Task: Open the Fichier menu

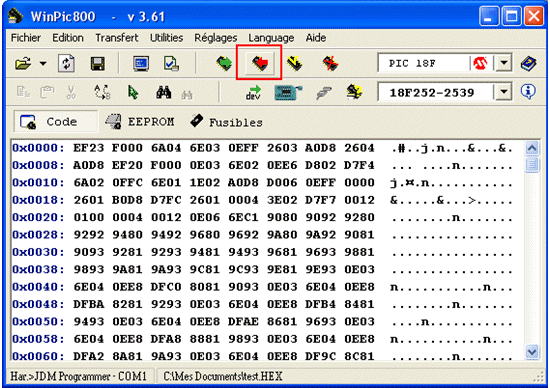Action: pos(26,38)
